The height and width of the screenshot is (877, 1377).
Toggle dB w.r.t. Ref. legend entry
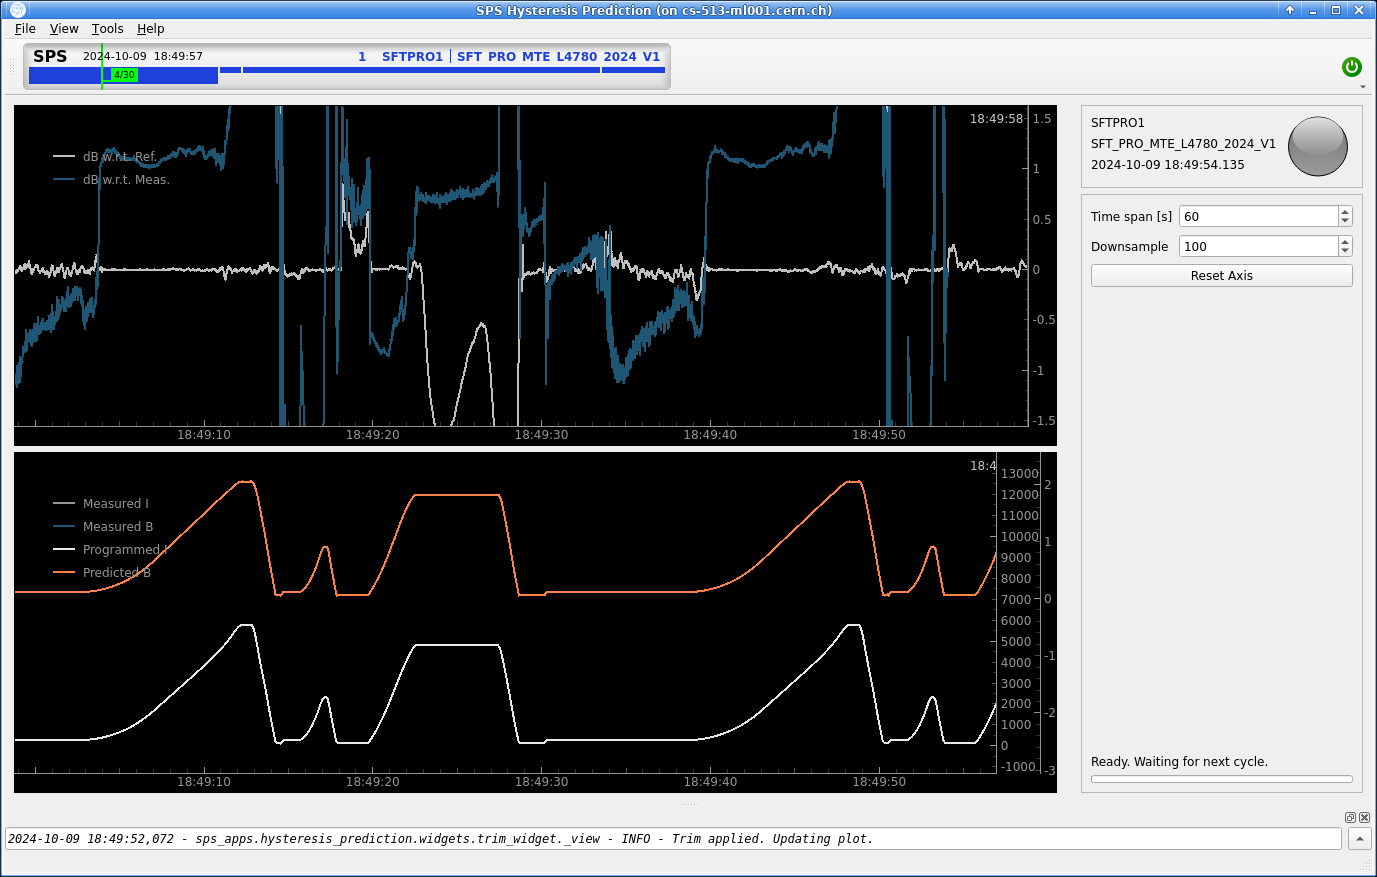[x=119, y=156]
